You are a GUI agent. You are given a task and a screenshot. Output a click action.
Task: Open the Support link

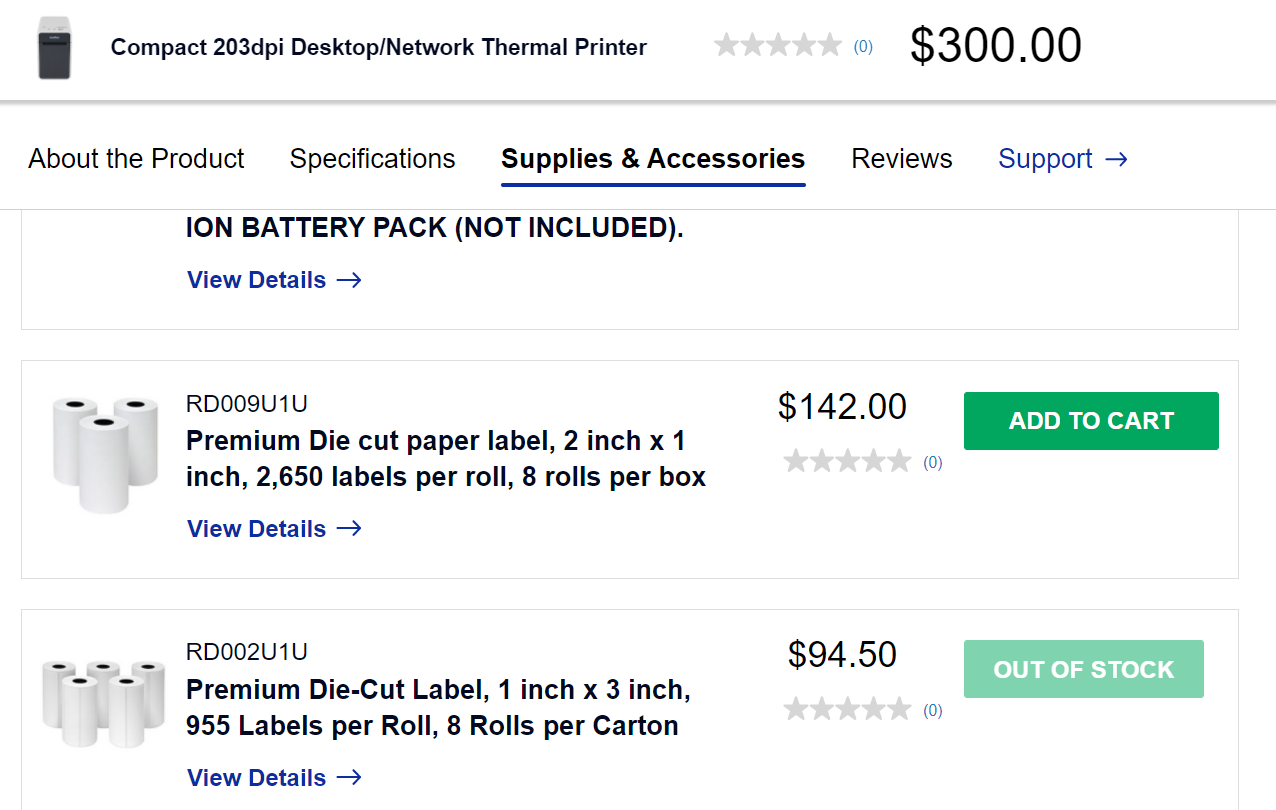(1045, 159)
